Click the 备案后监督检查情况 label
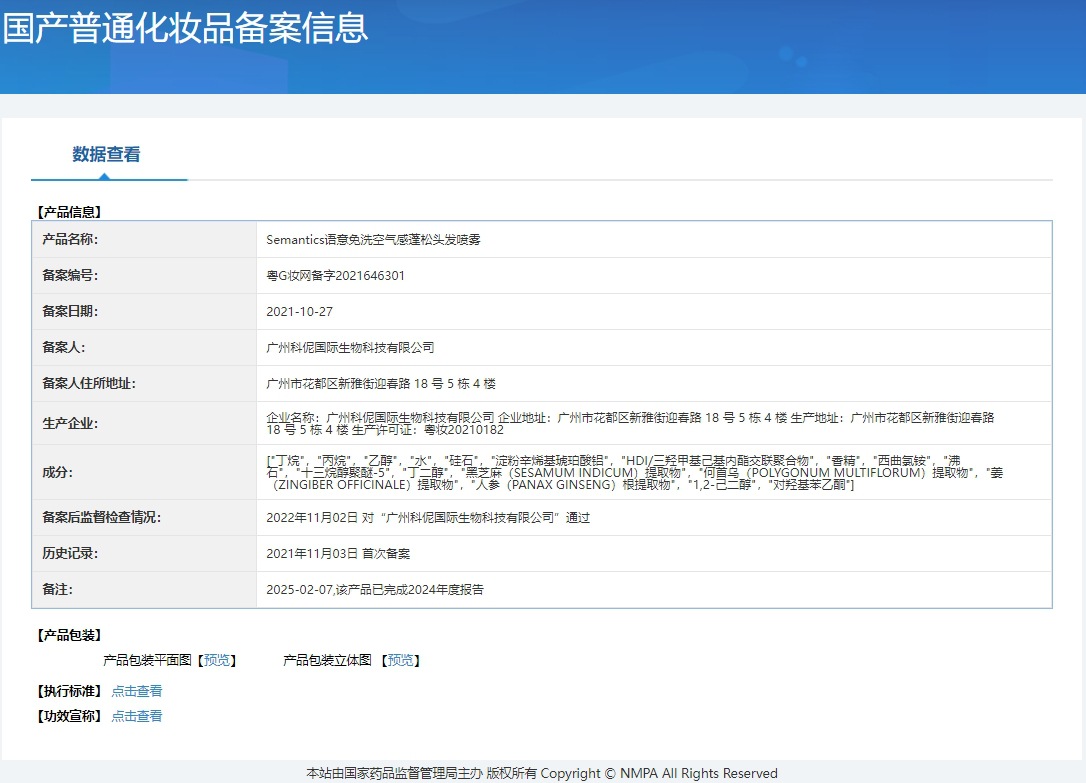This screenshot has width=1086, height=783. (101, 518)
